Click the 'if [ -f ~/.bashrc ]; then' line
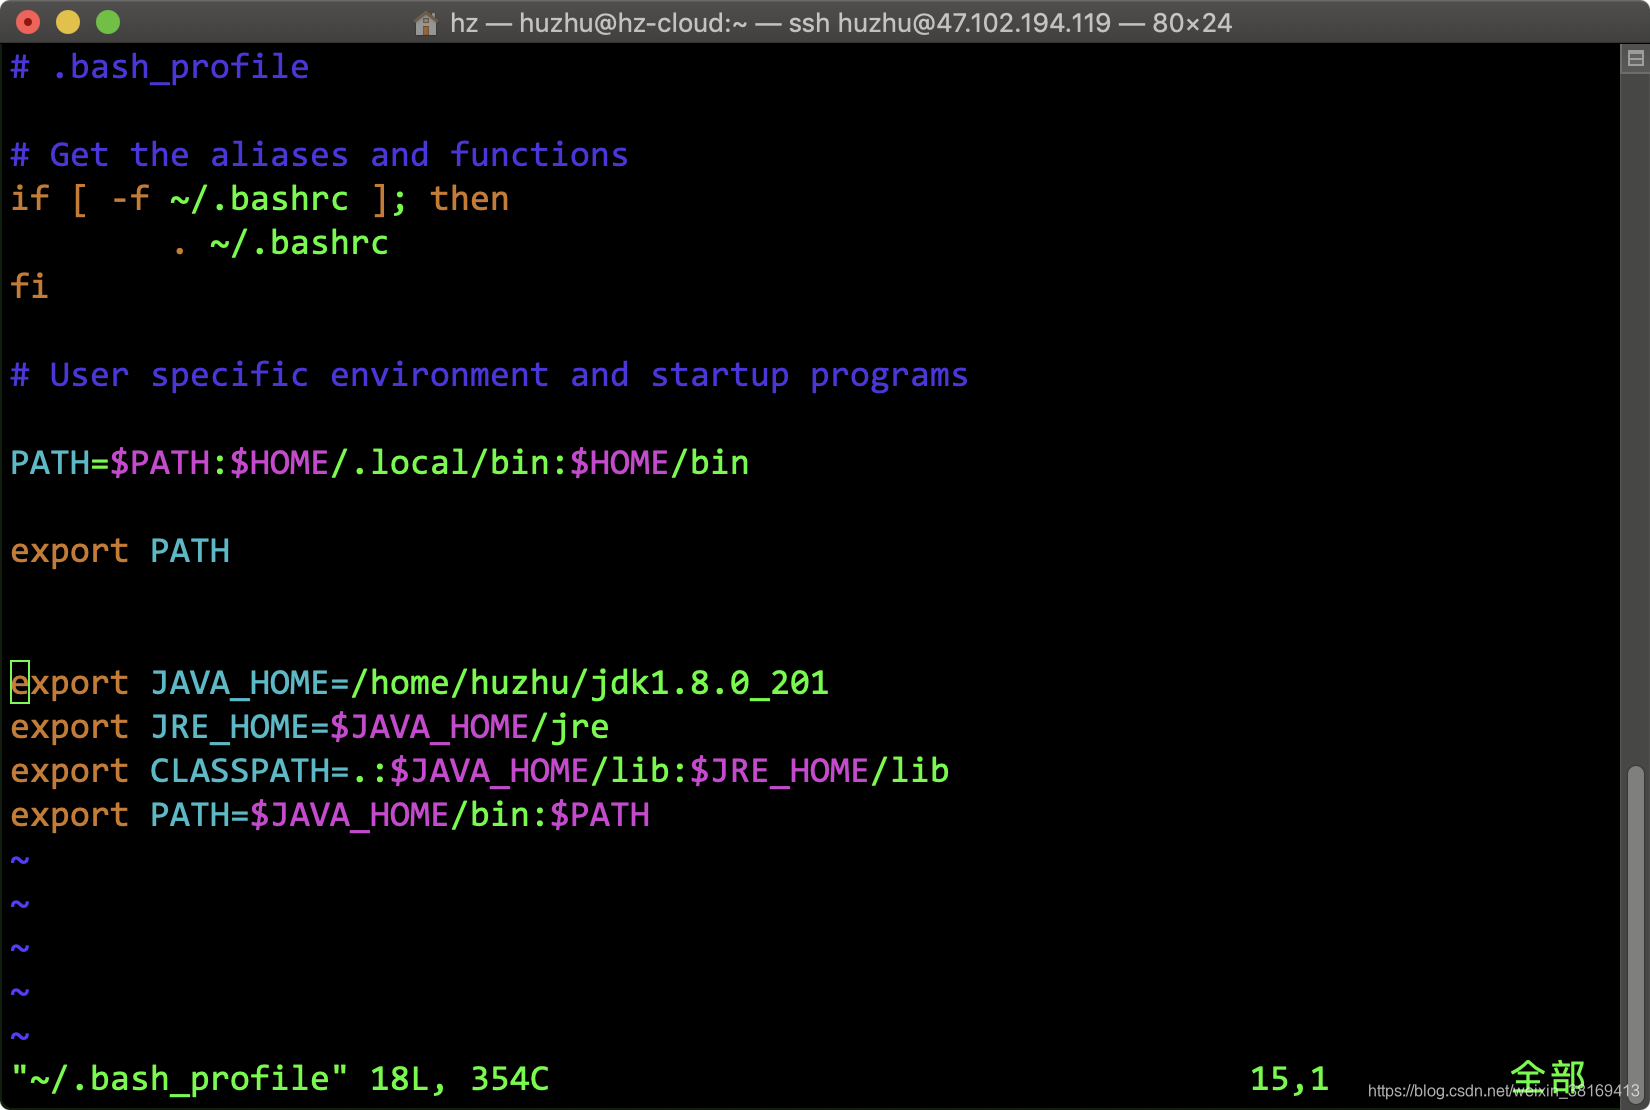 (x=260, y=199)
